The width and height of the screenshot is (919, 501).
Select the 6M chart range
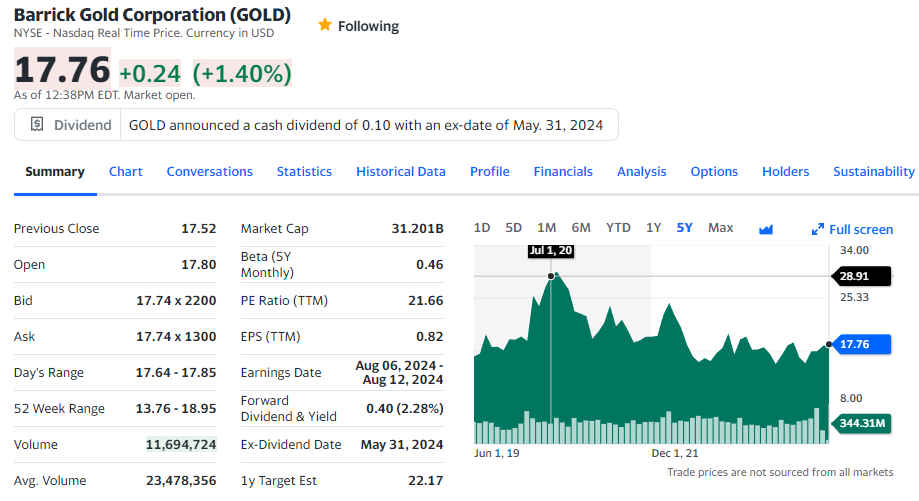tap(581, 228)
